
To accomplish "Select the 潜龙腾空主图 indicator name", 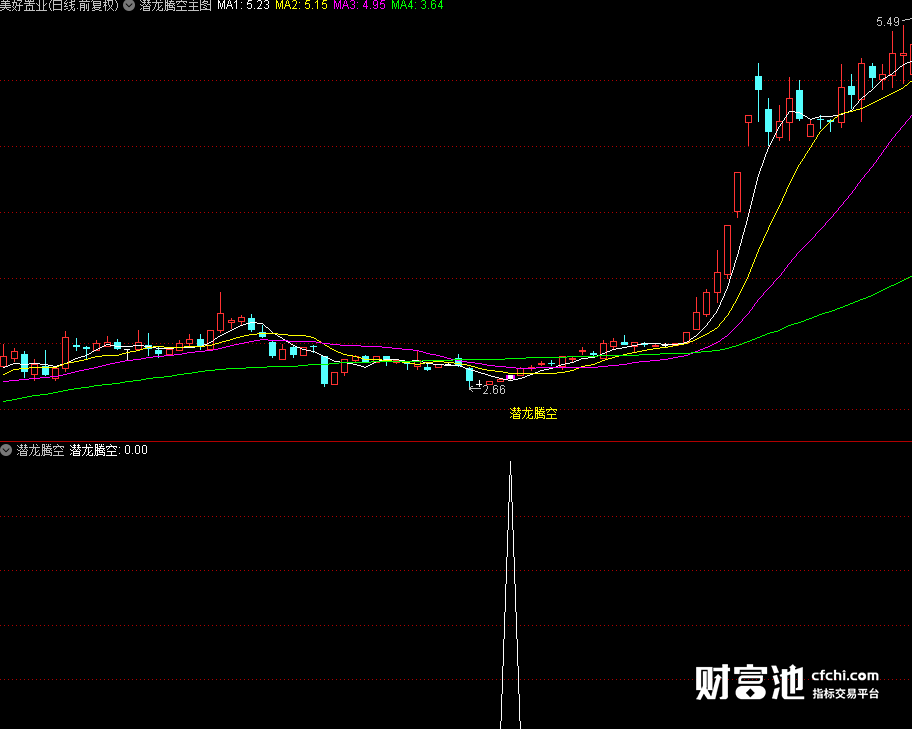I will [175, 5].
